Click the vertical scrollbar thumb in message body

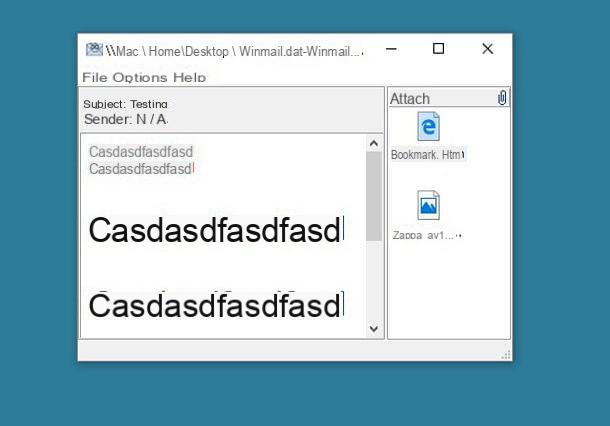[x=374, y=196]
